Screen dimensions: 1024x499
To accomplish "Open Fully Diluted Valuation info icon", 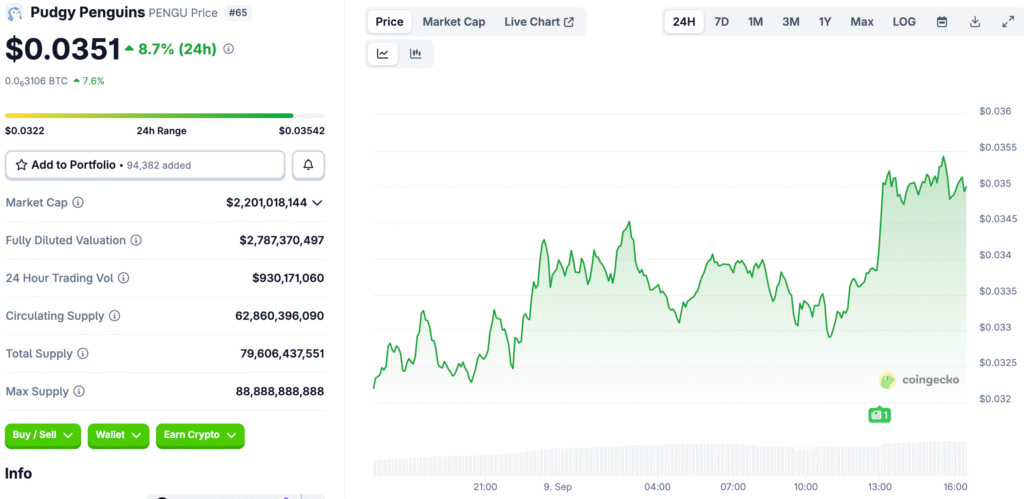I will 136,240.
